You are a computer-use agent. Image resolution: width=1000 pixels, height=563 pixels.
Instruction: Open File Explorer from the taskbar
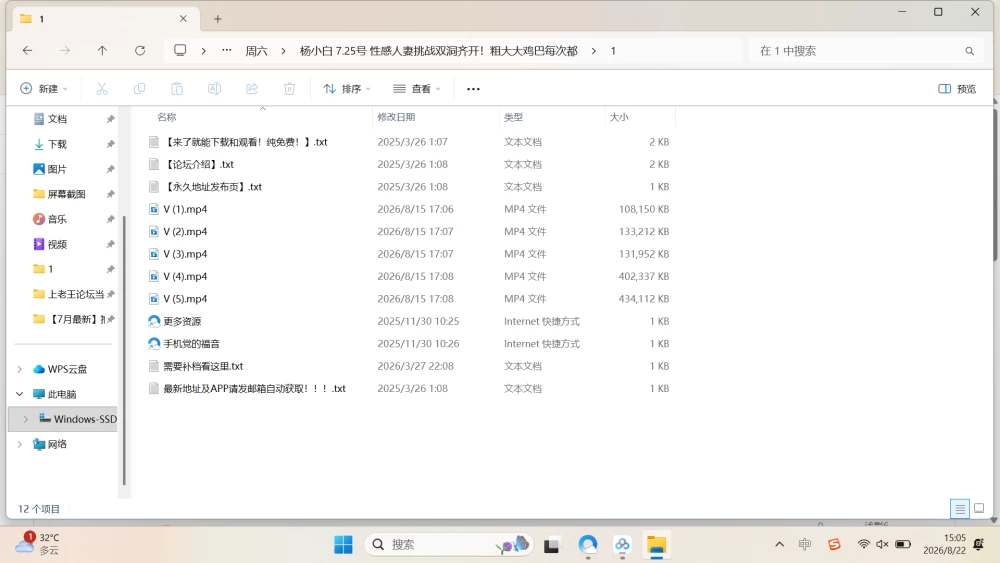point(656,545)
